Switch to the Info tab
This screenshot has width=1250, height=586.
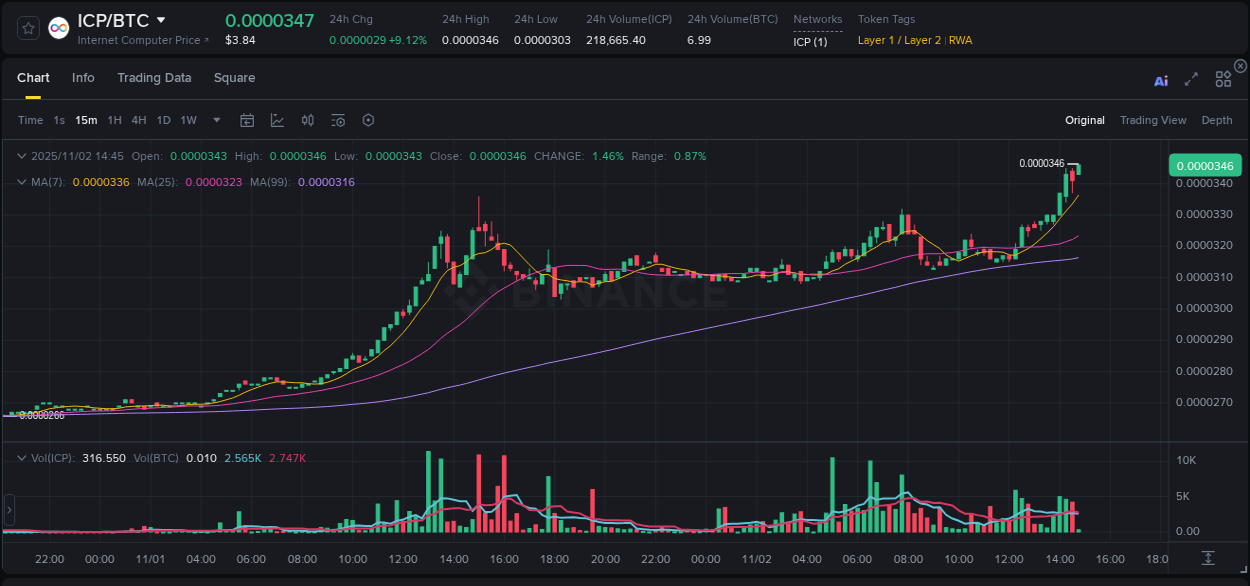pos(83,77)
